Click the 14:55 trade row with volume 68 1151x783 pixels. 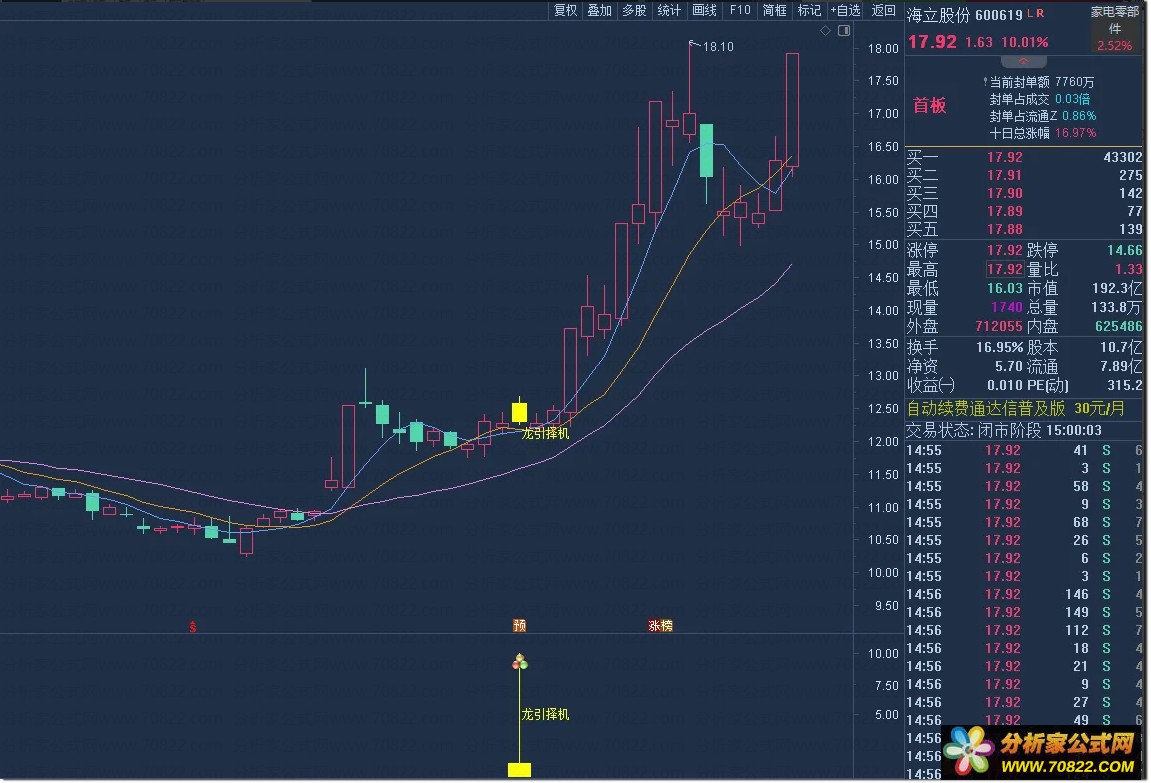click(1024, 522)
